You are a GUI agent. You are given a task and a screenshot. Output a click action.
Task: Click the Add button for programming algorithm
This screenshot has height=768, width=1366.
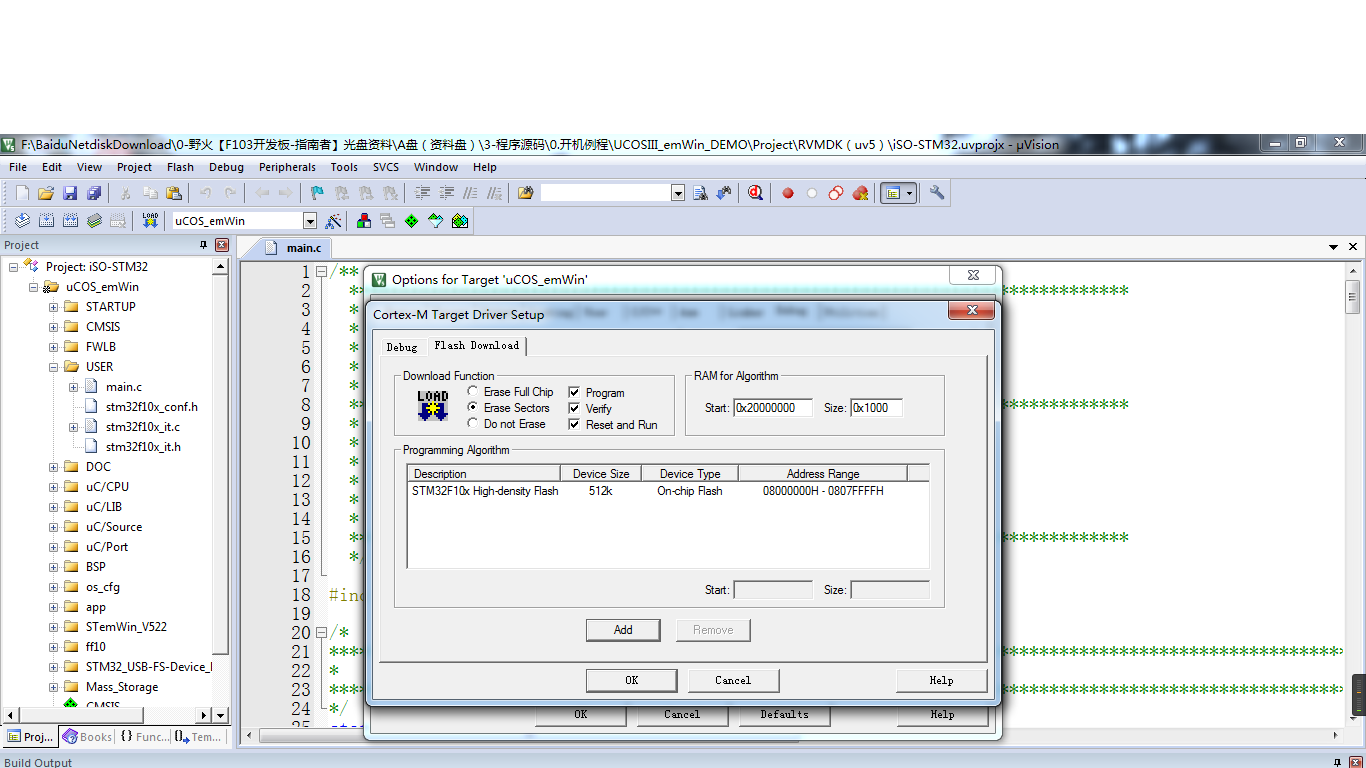coord(623,630)
